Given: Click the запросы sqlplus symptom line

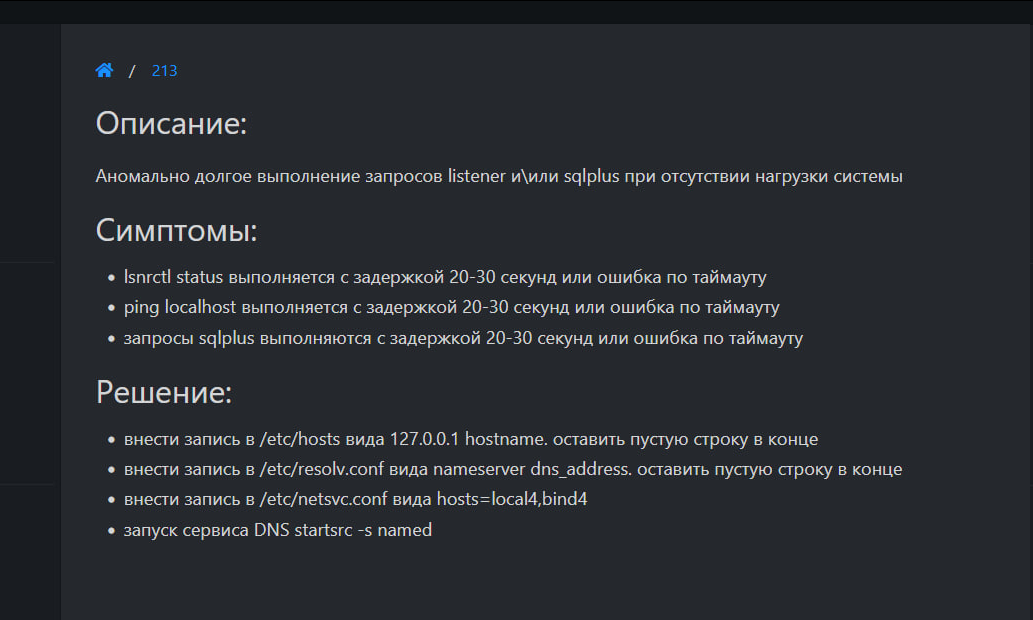Looking at the screenshot, I should click(x=463, y=338).
